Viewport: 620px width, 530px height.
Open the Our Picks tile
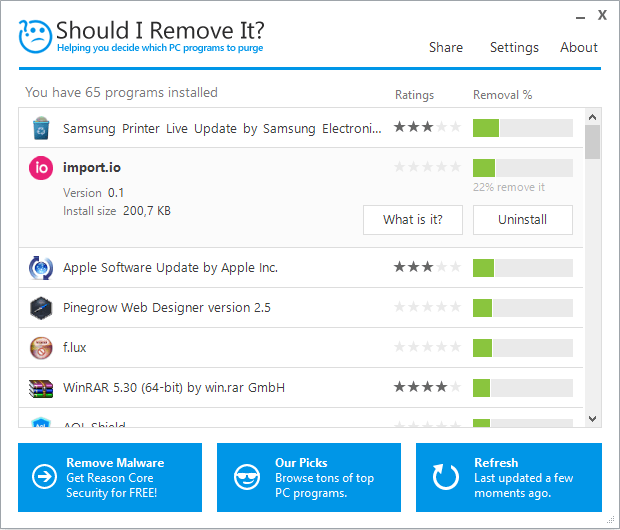[309, 477]
